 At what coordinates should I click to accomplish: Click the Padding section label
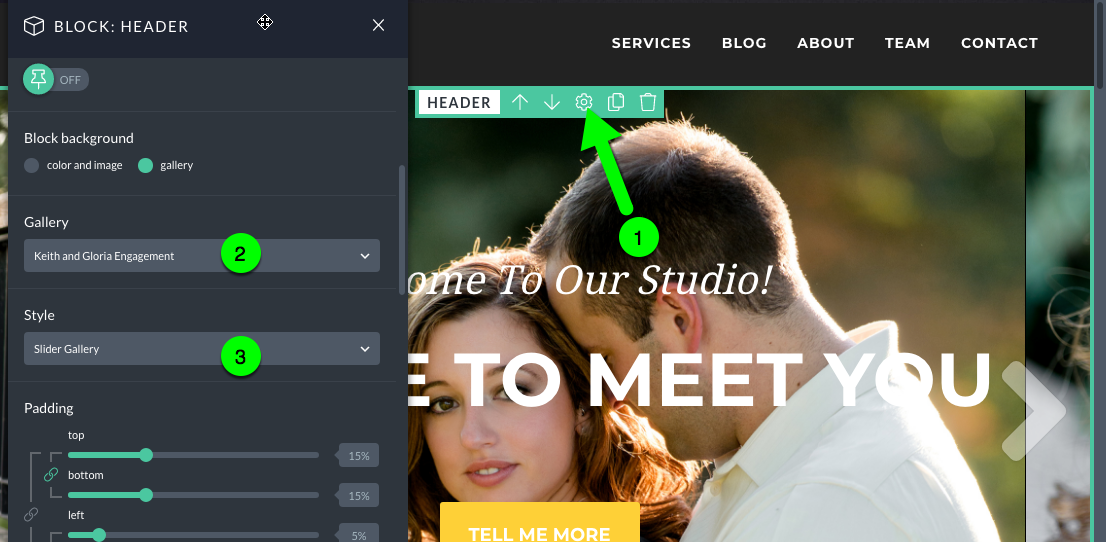(49, 408)
